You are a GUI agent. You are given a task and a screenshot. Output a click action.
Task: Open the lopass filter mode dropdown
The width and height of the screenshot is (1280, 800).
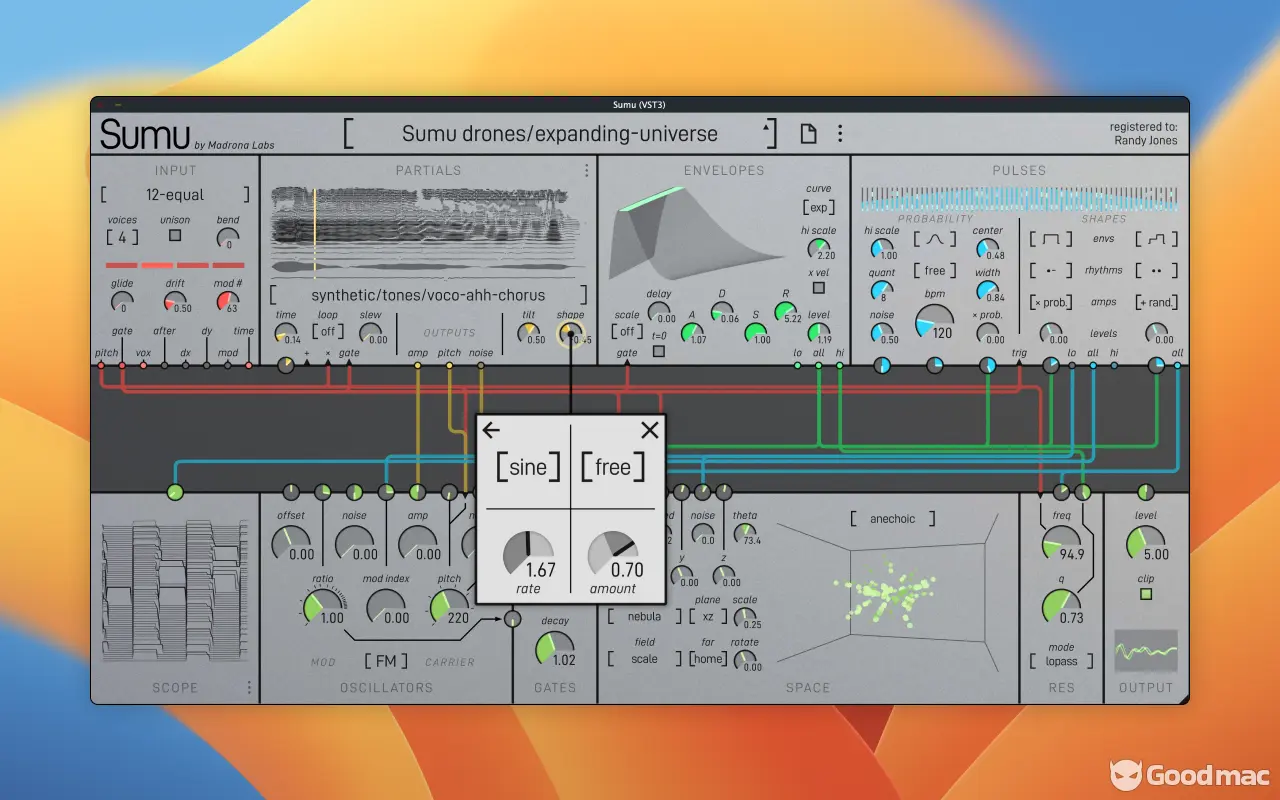pyautogui.click(x=1061, y=661)
